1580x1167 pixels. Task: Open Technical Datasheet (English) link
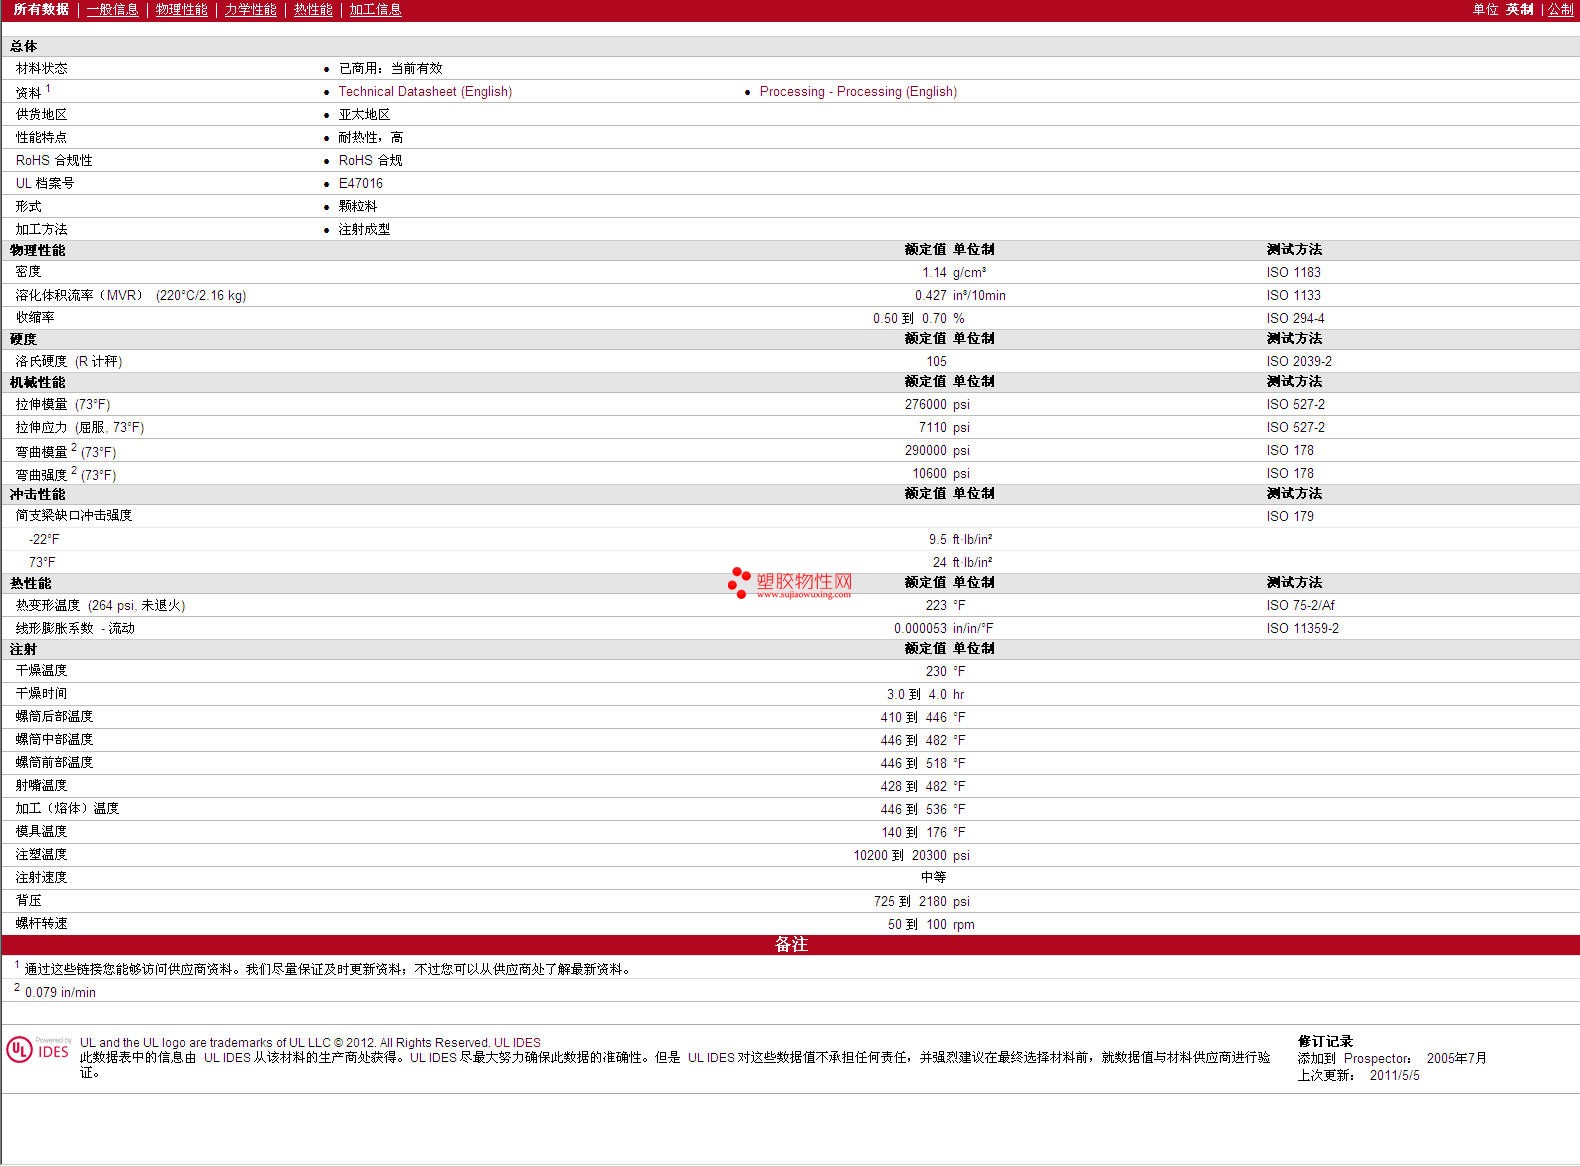coord(425,91)
